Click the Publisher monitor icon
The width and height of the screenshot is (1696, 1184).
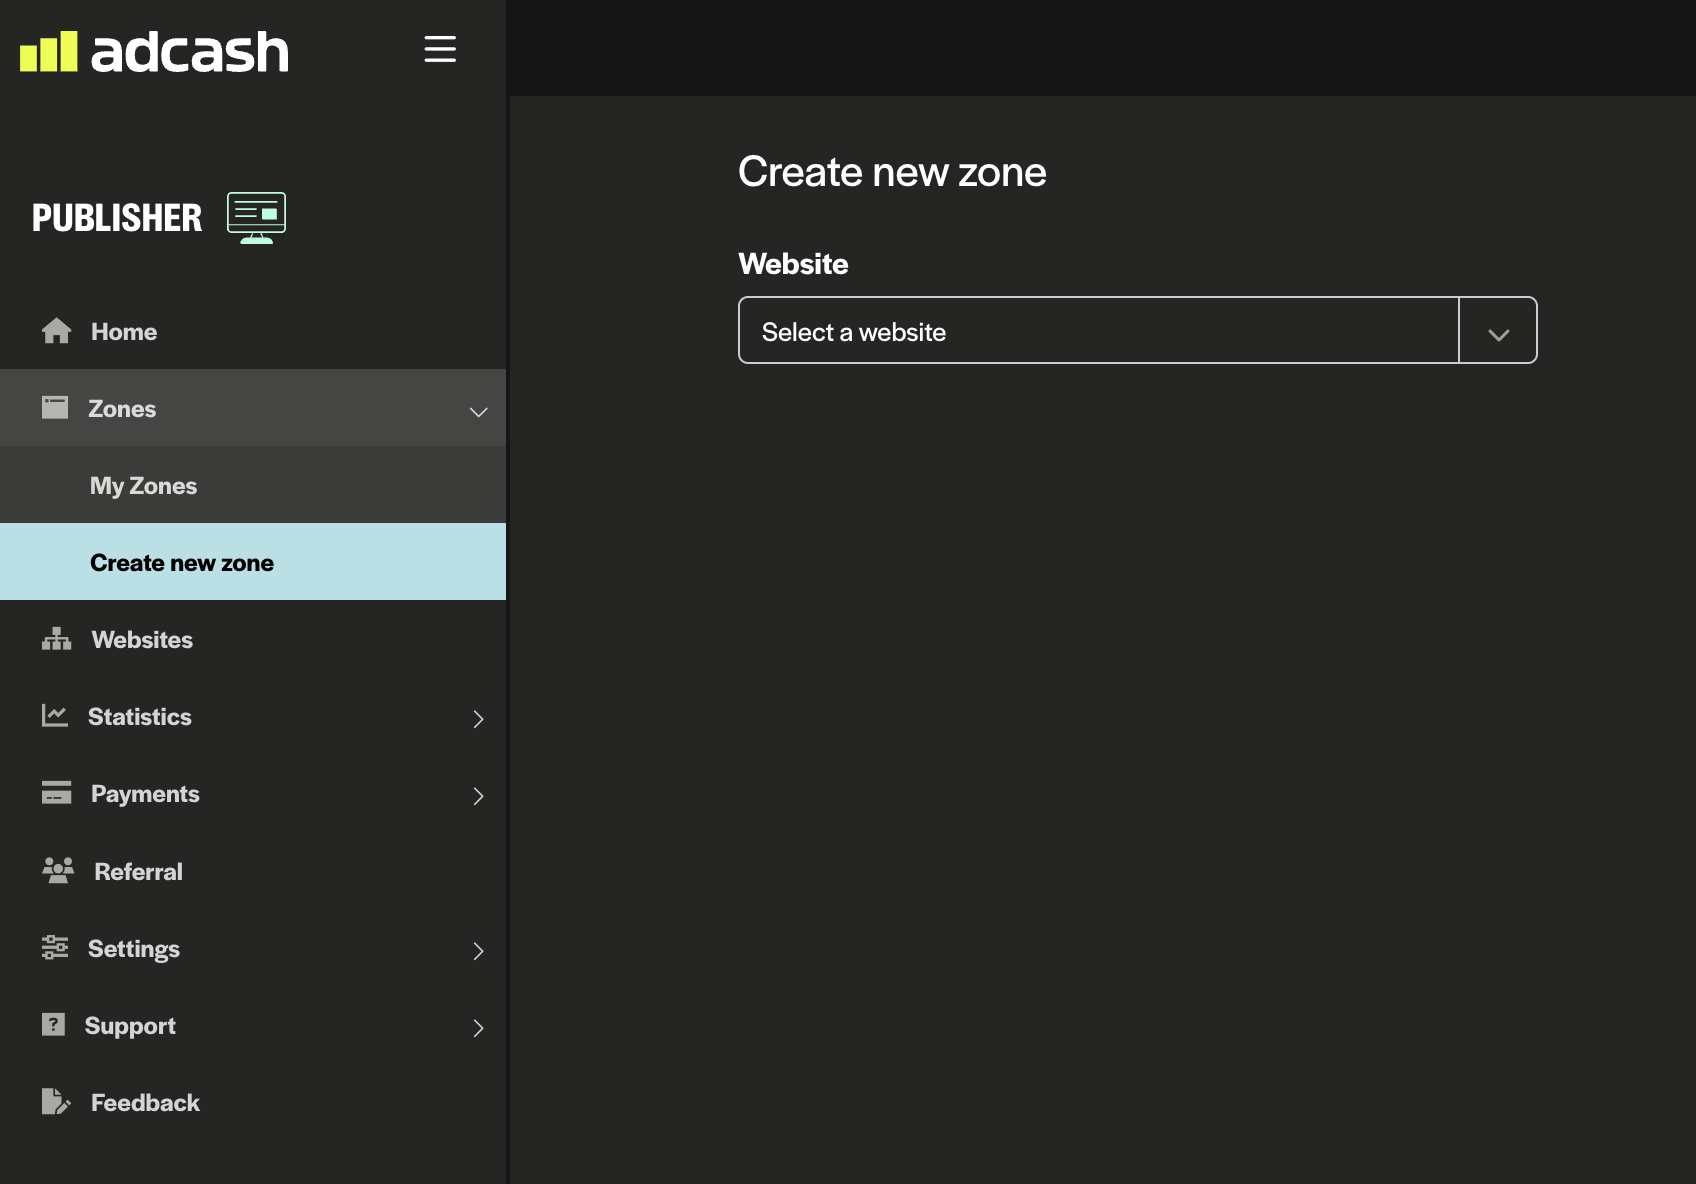point(256,217)
